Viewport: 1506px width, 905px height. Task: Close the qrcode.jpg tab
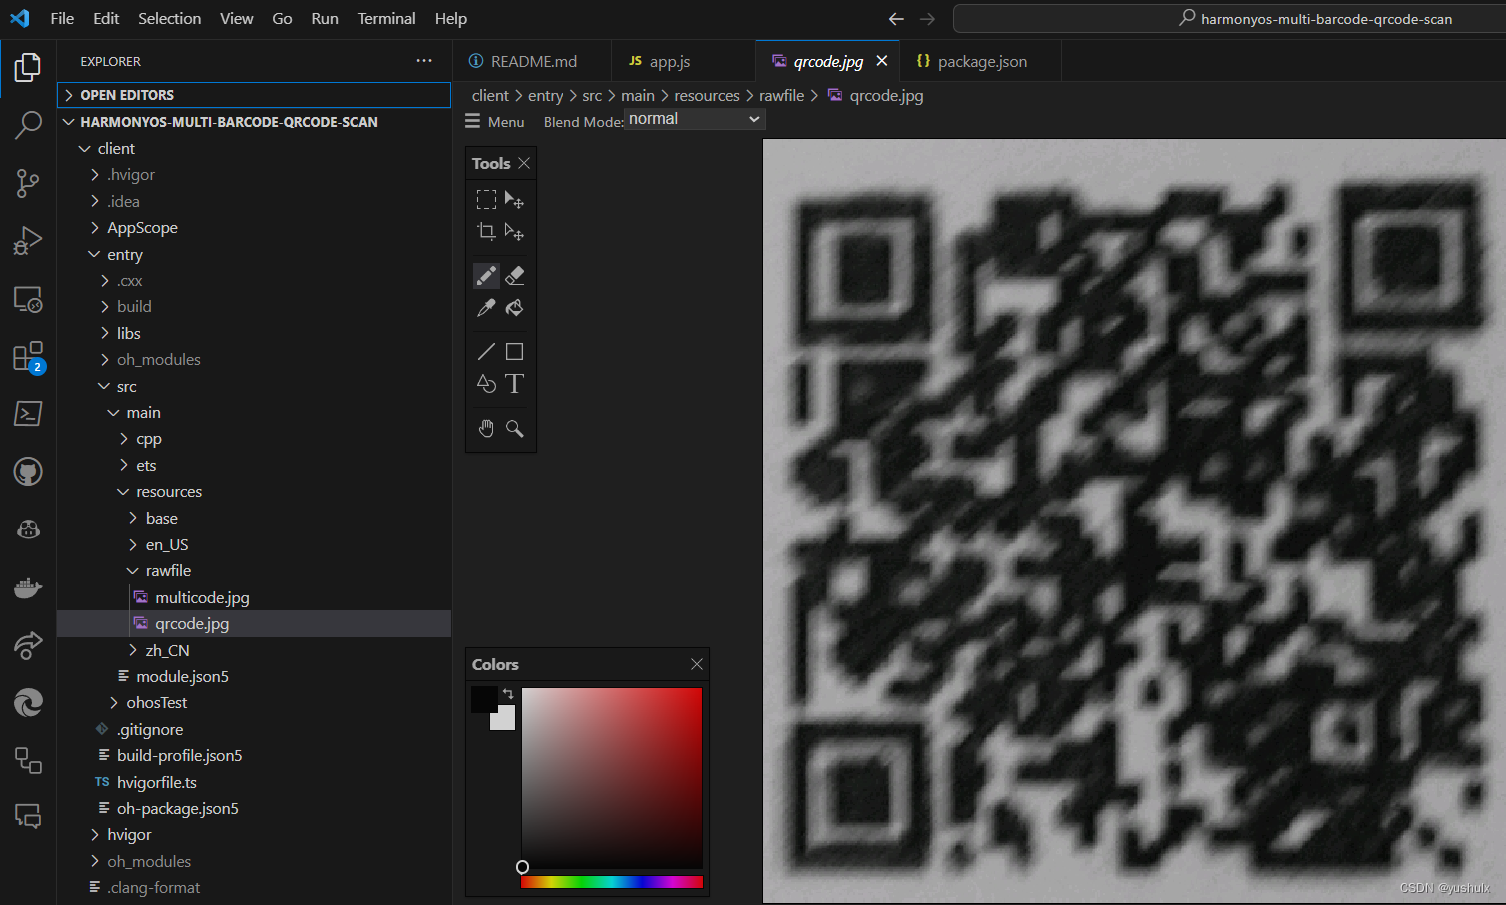(x=882, y=61)
